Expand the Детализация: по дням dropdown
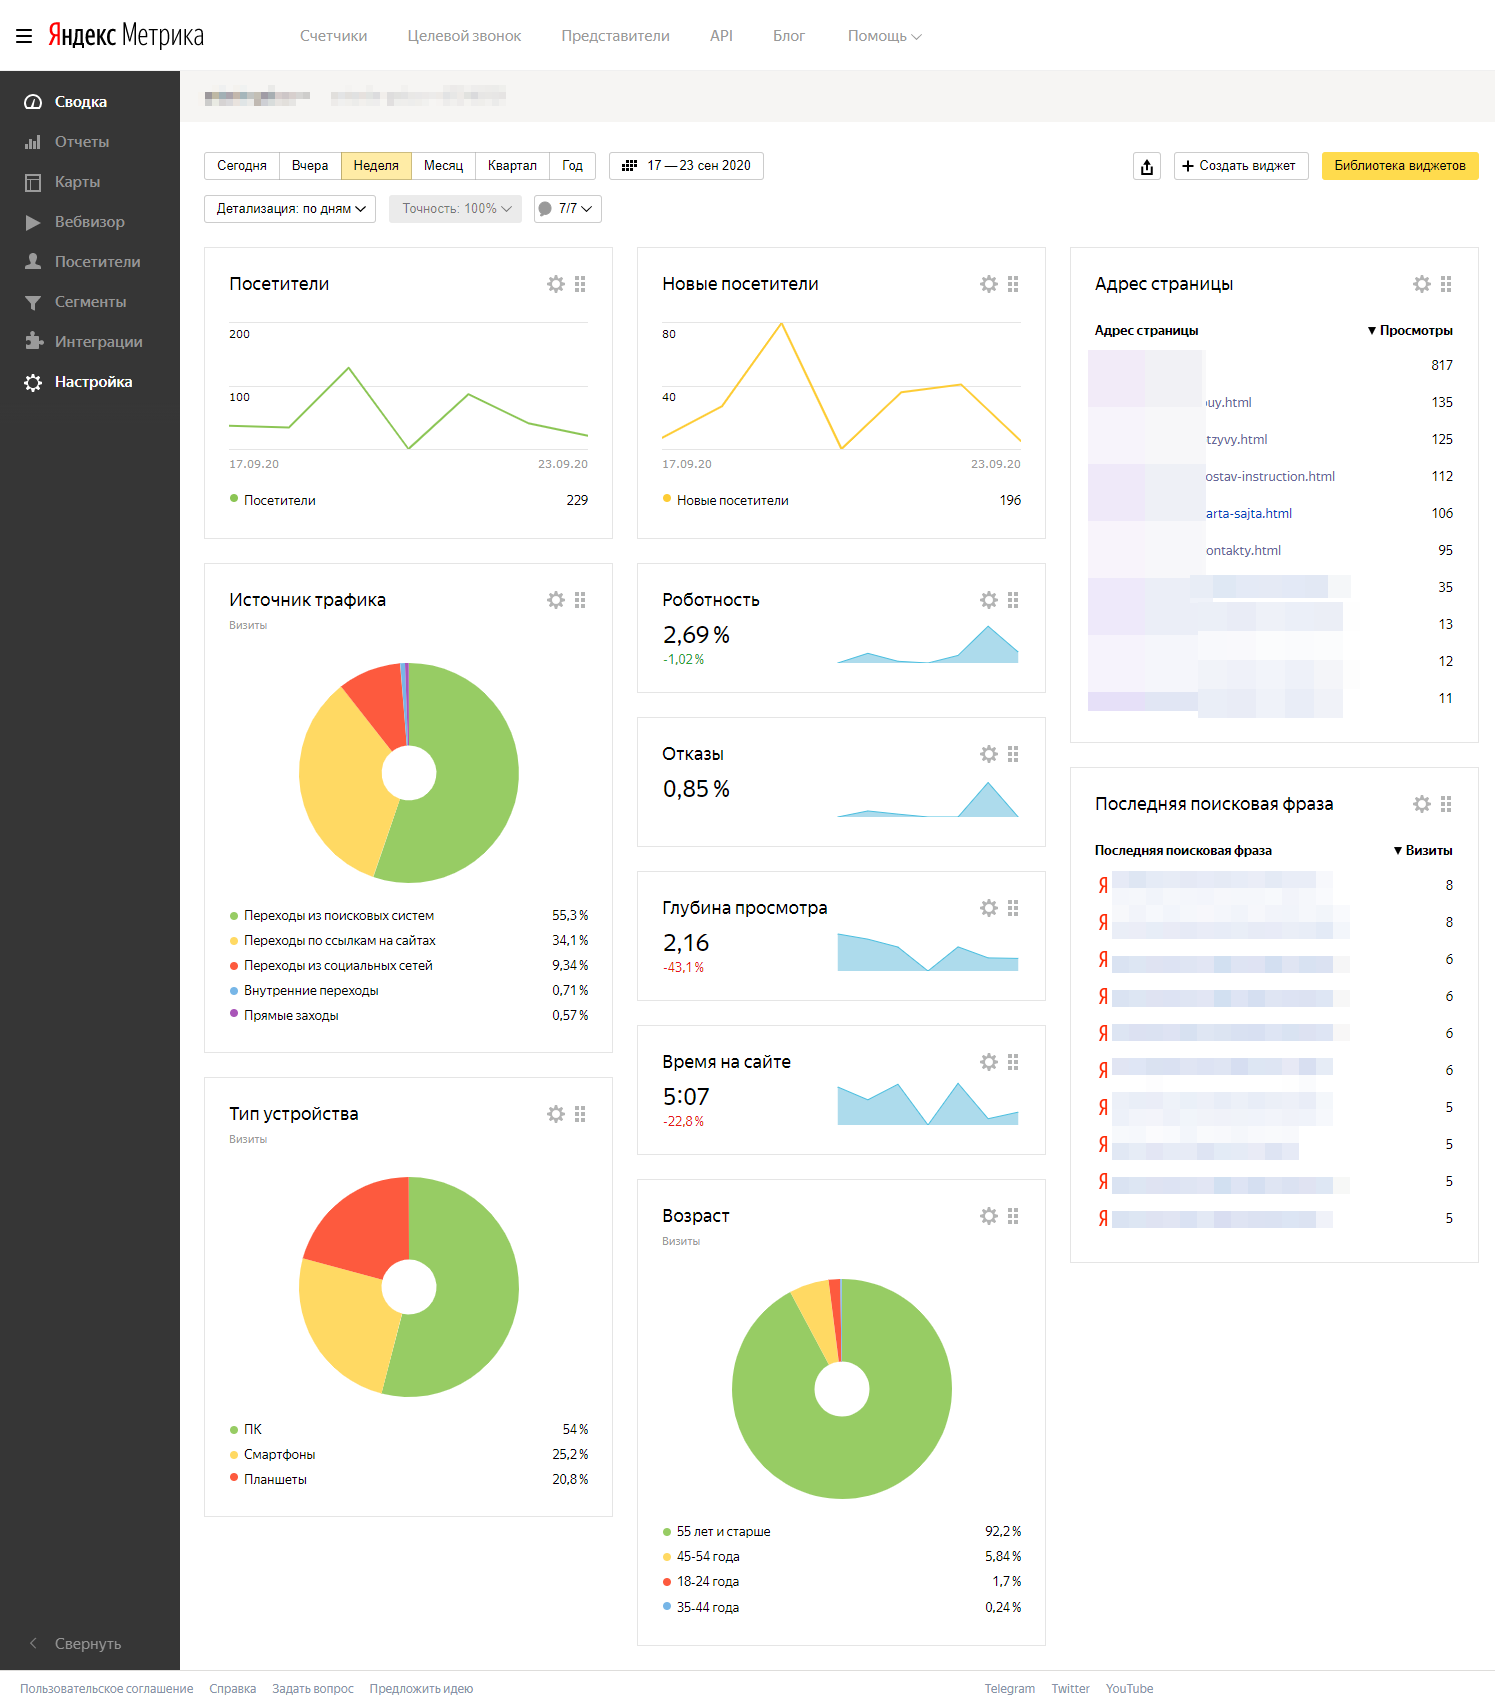The image size is (1495, 1707). pos(290,209)
